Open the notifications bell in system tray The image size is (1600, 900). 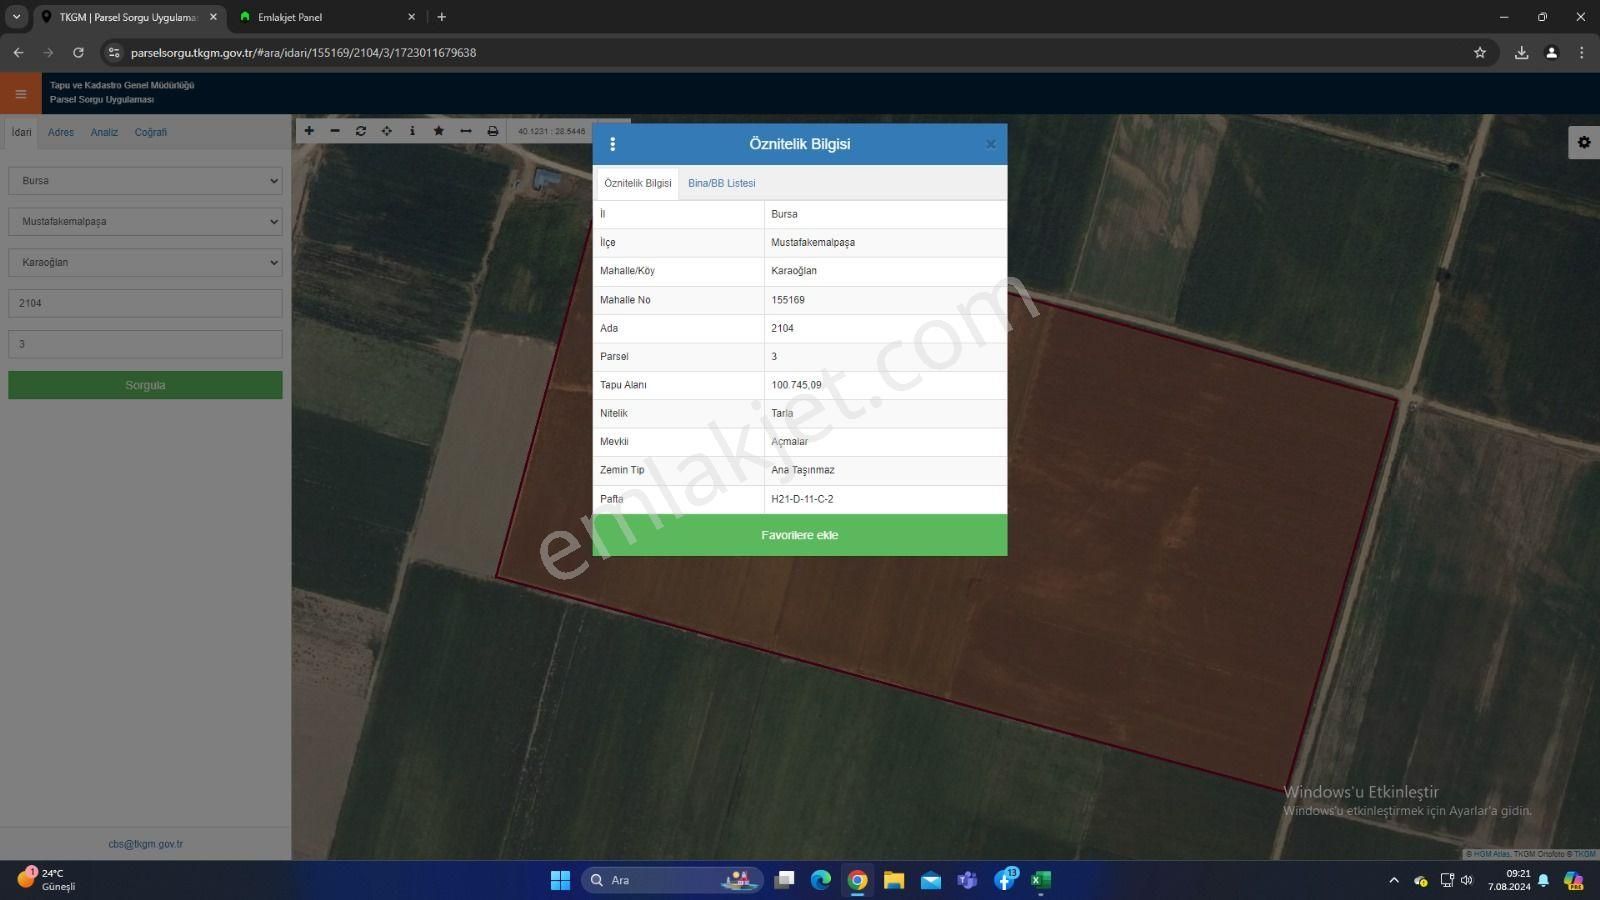(x=1543, y=880)
